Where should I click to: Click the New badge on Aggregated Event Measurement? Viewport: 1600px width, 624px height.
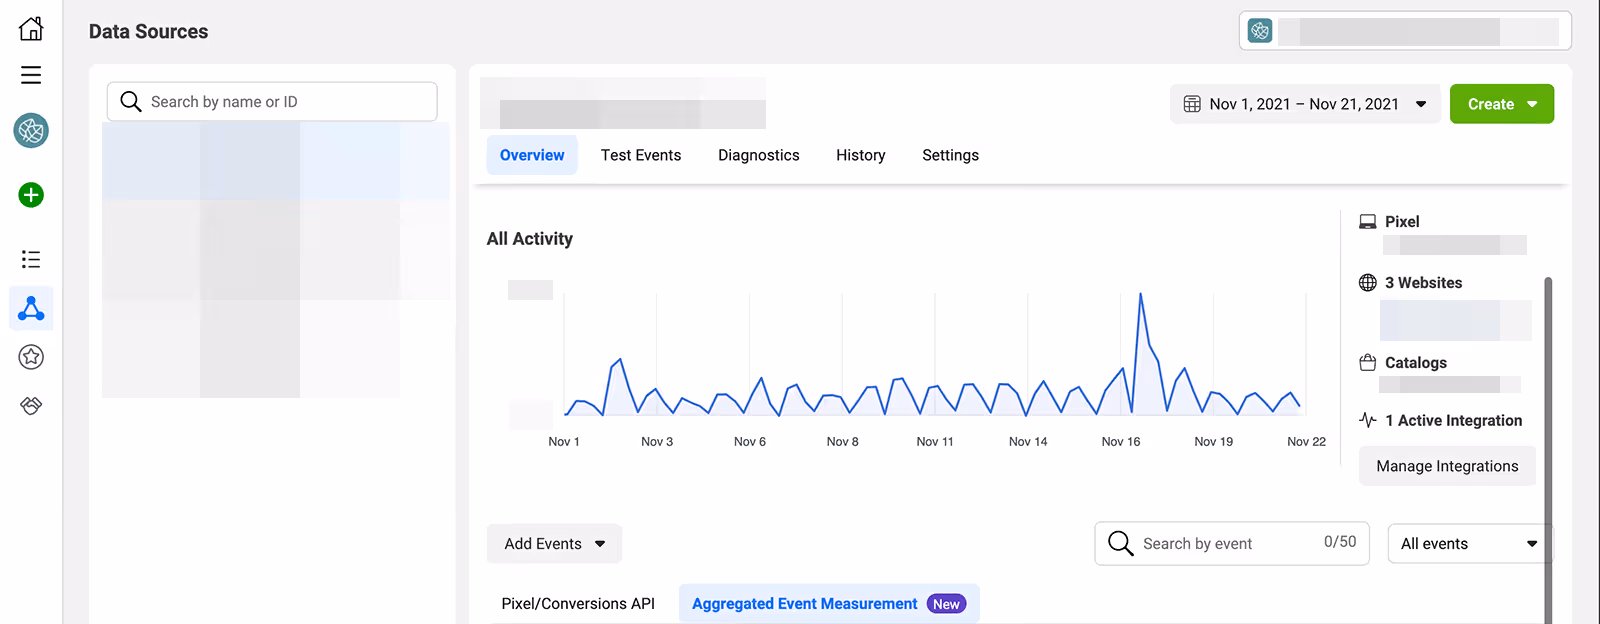tap(946, 604)
